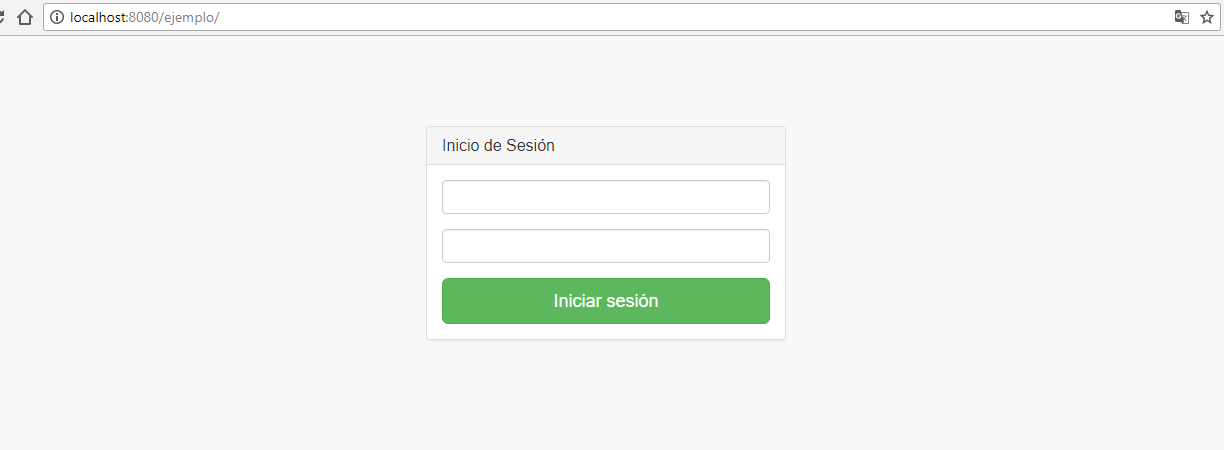
Task: Click the translate page icon
Action: (x=1182, y=17)
